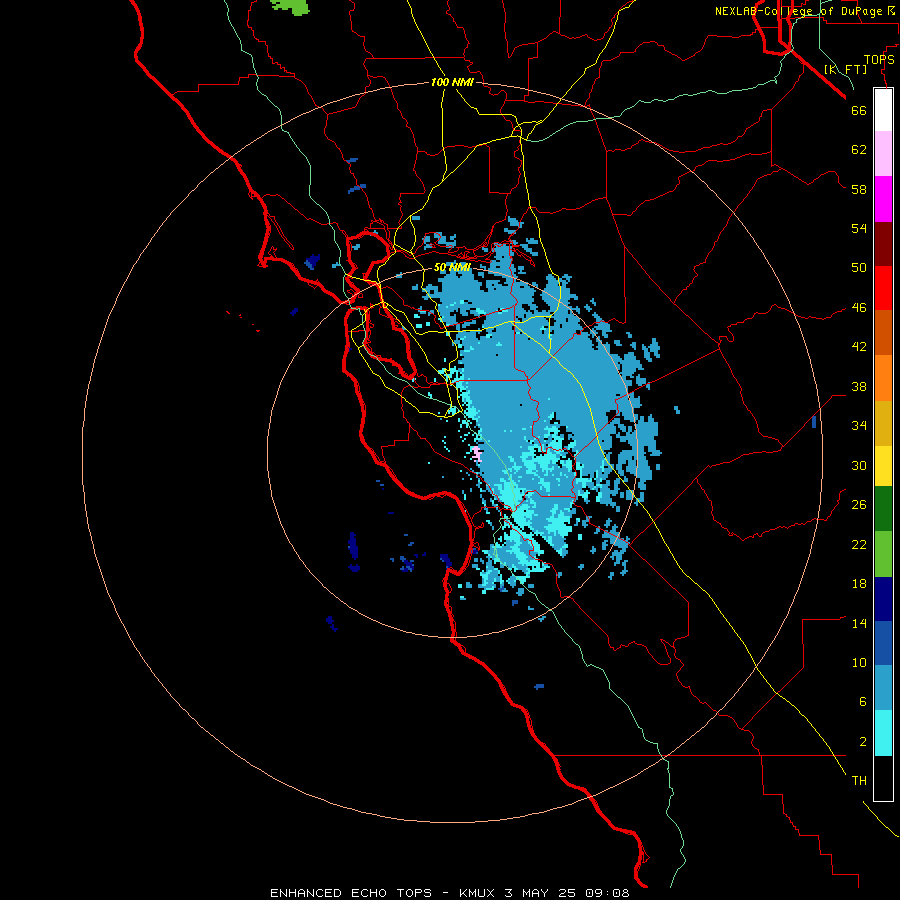The image size is (900, 900).
Task: Select the dark red maroon legend swatch
Action: [x=883, y=244]
